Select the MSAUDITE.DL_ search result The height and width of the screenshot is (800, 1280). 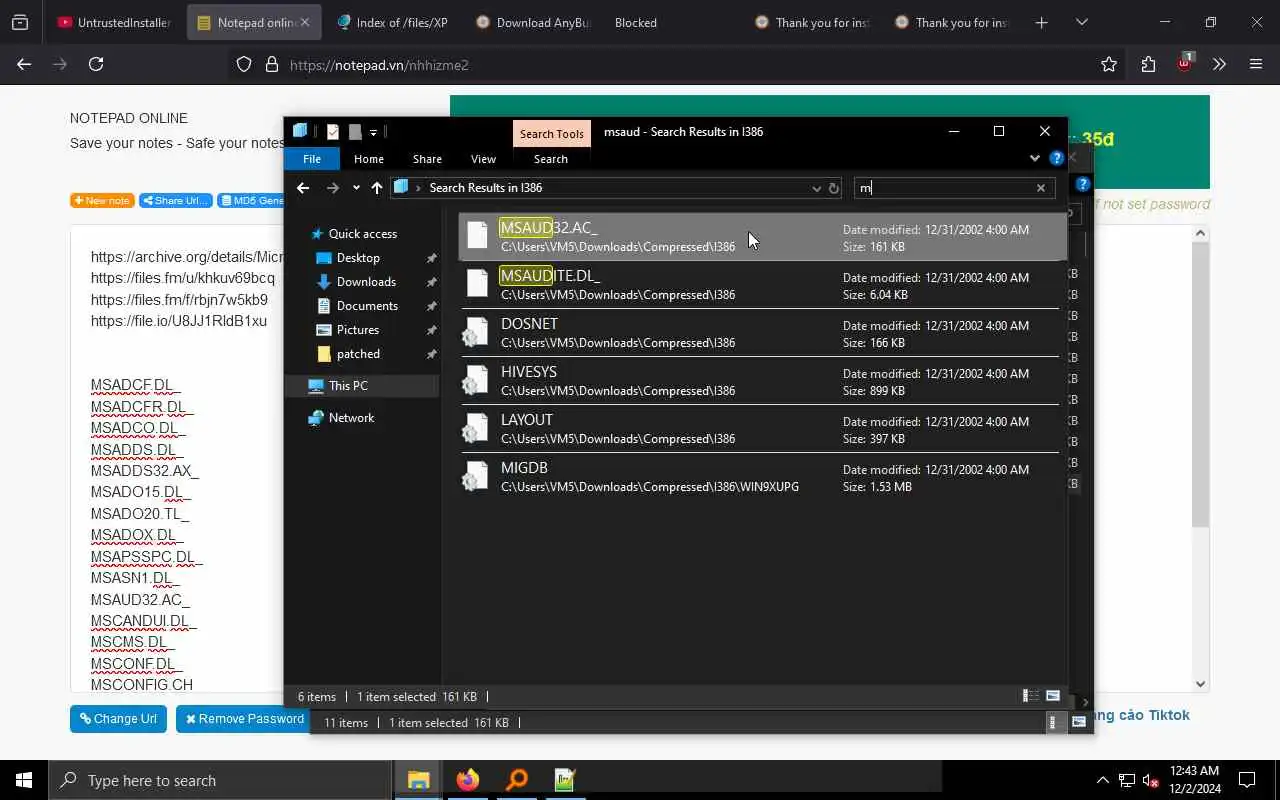(x=760, y=285)
